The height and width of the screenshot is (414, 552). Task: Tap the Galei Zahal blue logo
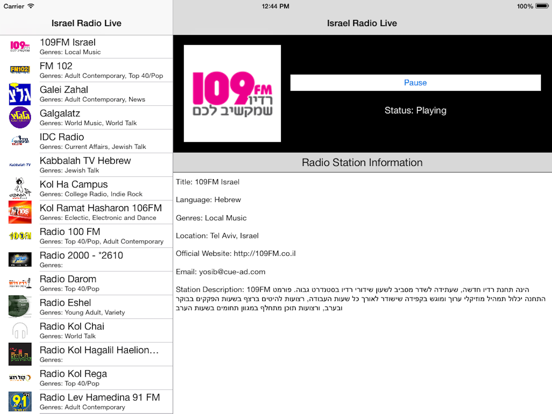click(20, 94)
